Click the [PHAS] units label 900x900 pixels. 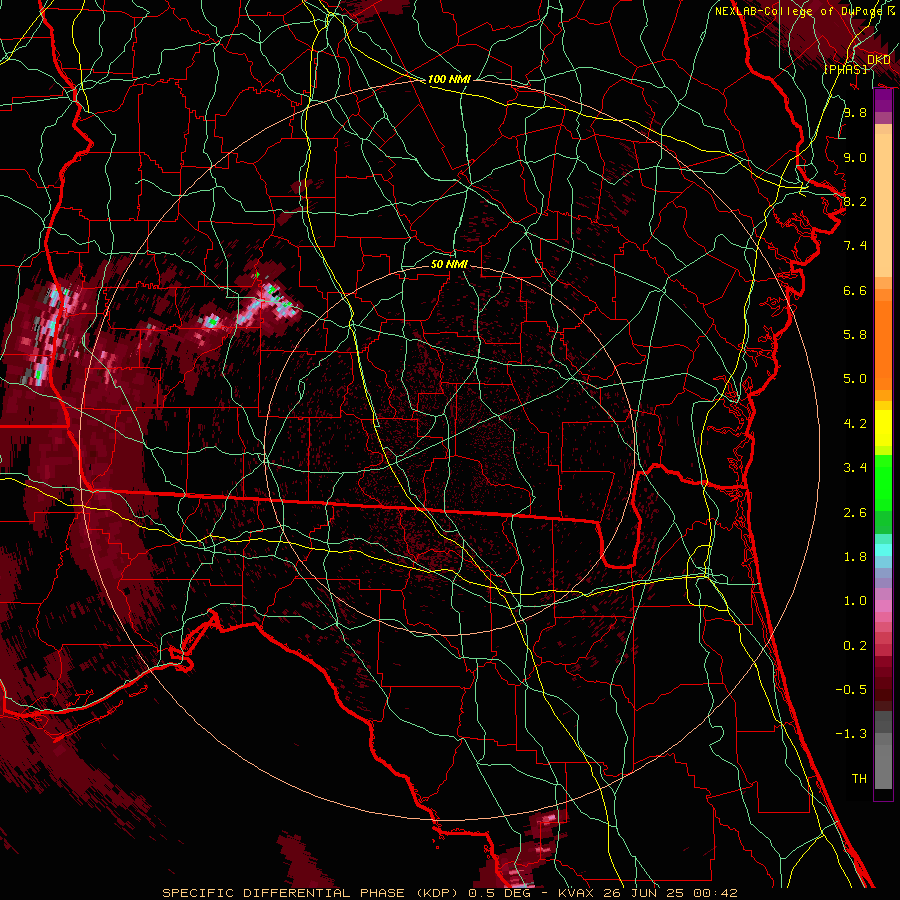pyautogui.click(x=845, y=69)
